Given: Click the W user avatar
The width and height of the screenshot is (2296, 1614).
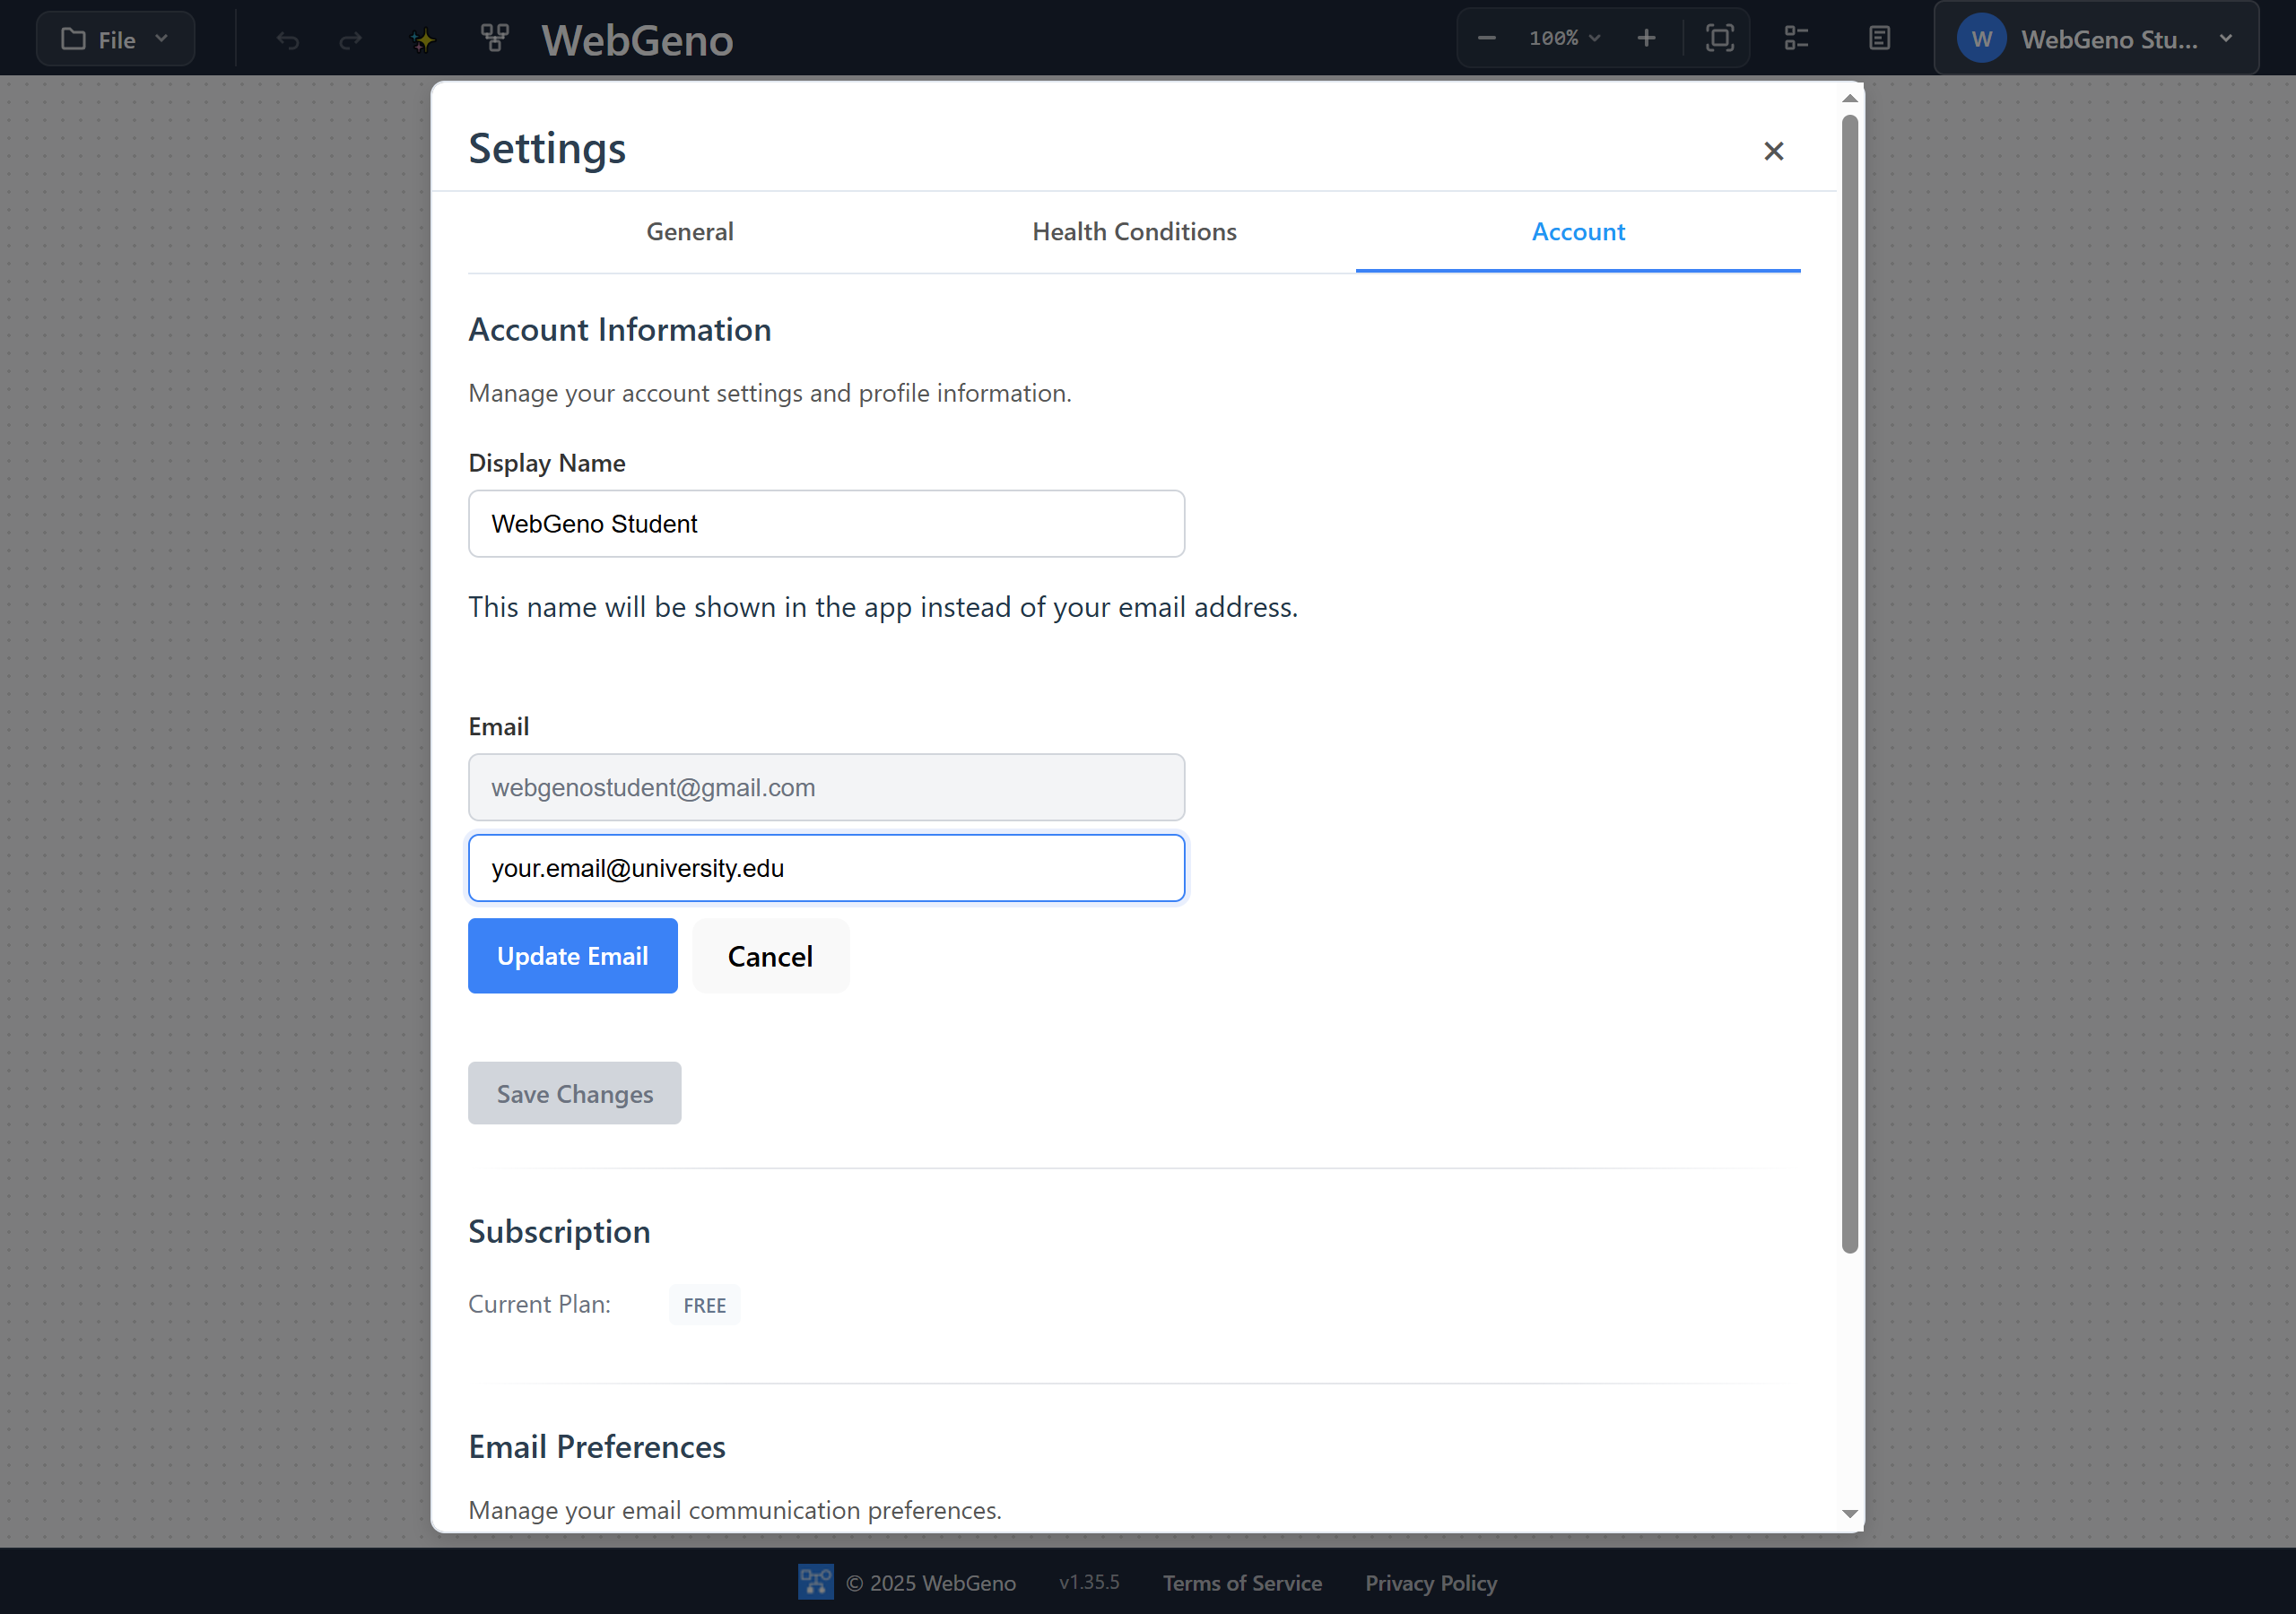Looking at the screenshot, I should point(1981,39).
